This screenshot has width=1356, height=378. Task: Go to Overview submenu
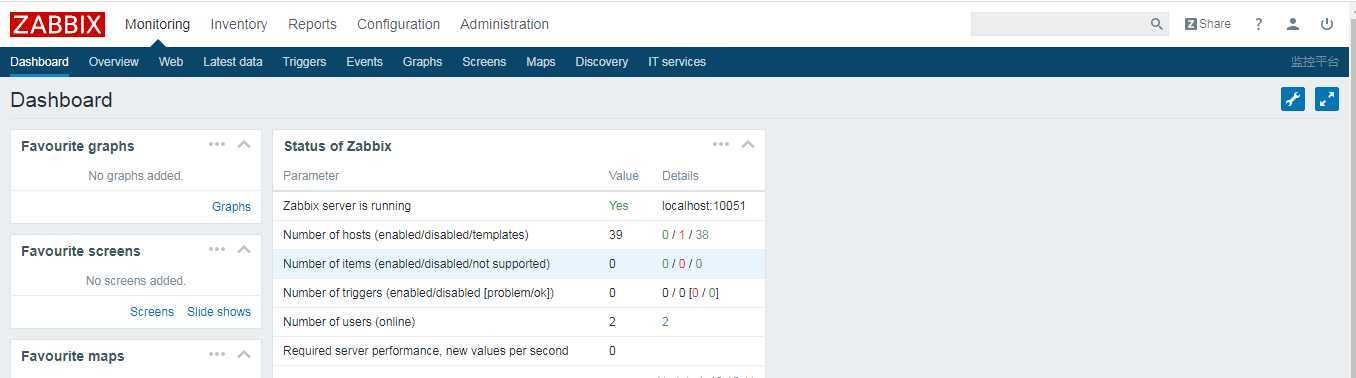(113, 62)
